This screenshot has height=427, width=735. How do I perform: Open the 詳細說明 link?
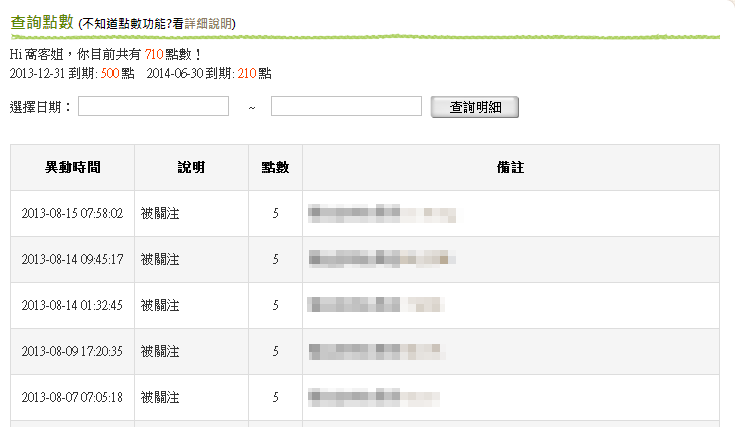click(209, 22)
